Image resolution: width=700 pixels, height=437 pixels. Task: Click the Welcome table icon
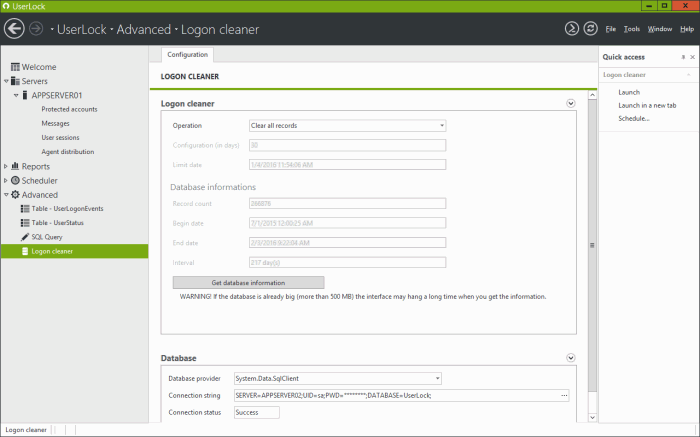click(15, 67)
